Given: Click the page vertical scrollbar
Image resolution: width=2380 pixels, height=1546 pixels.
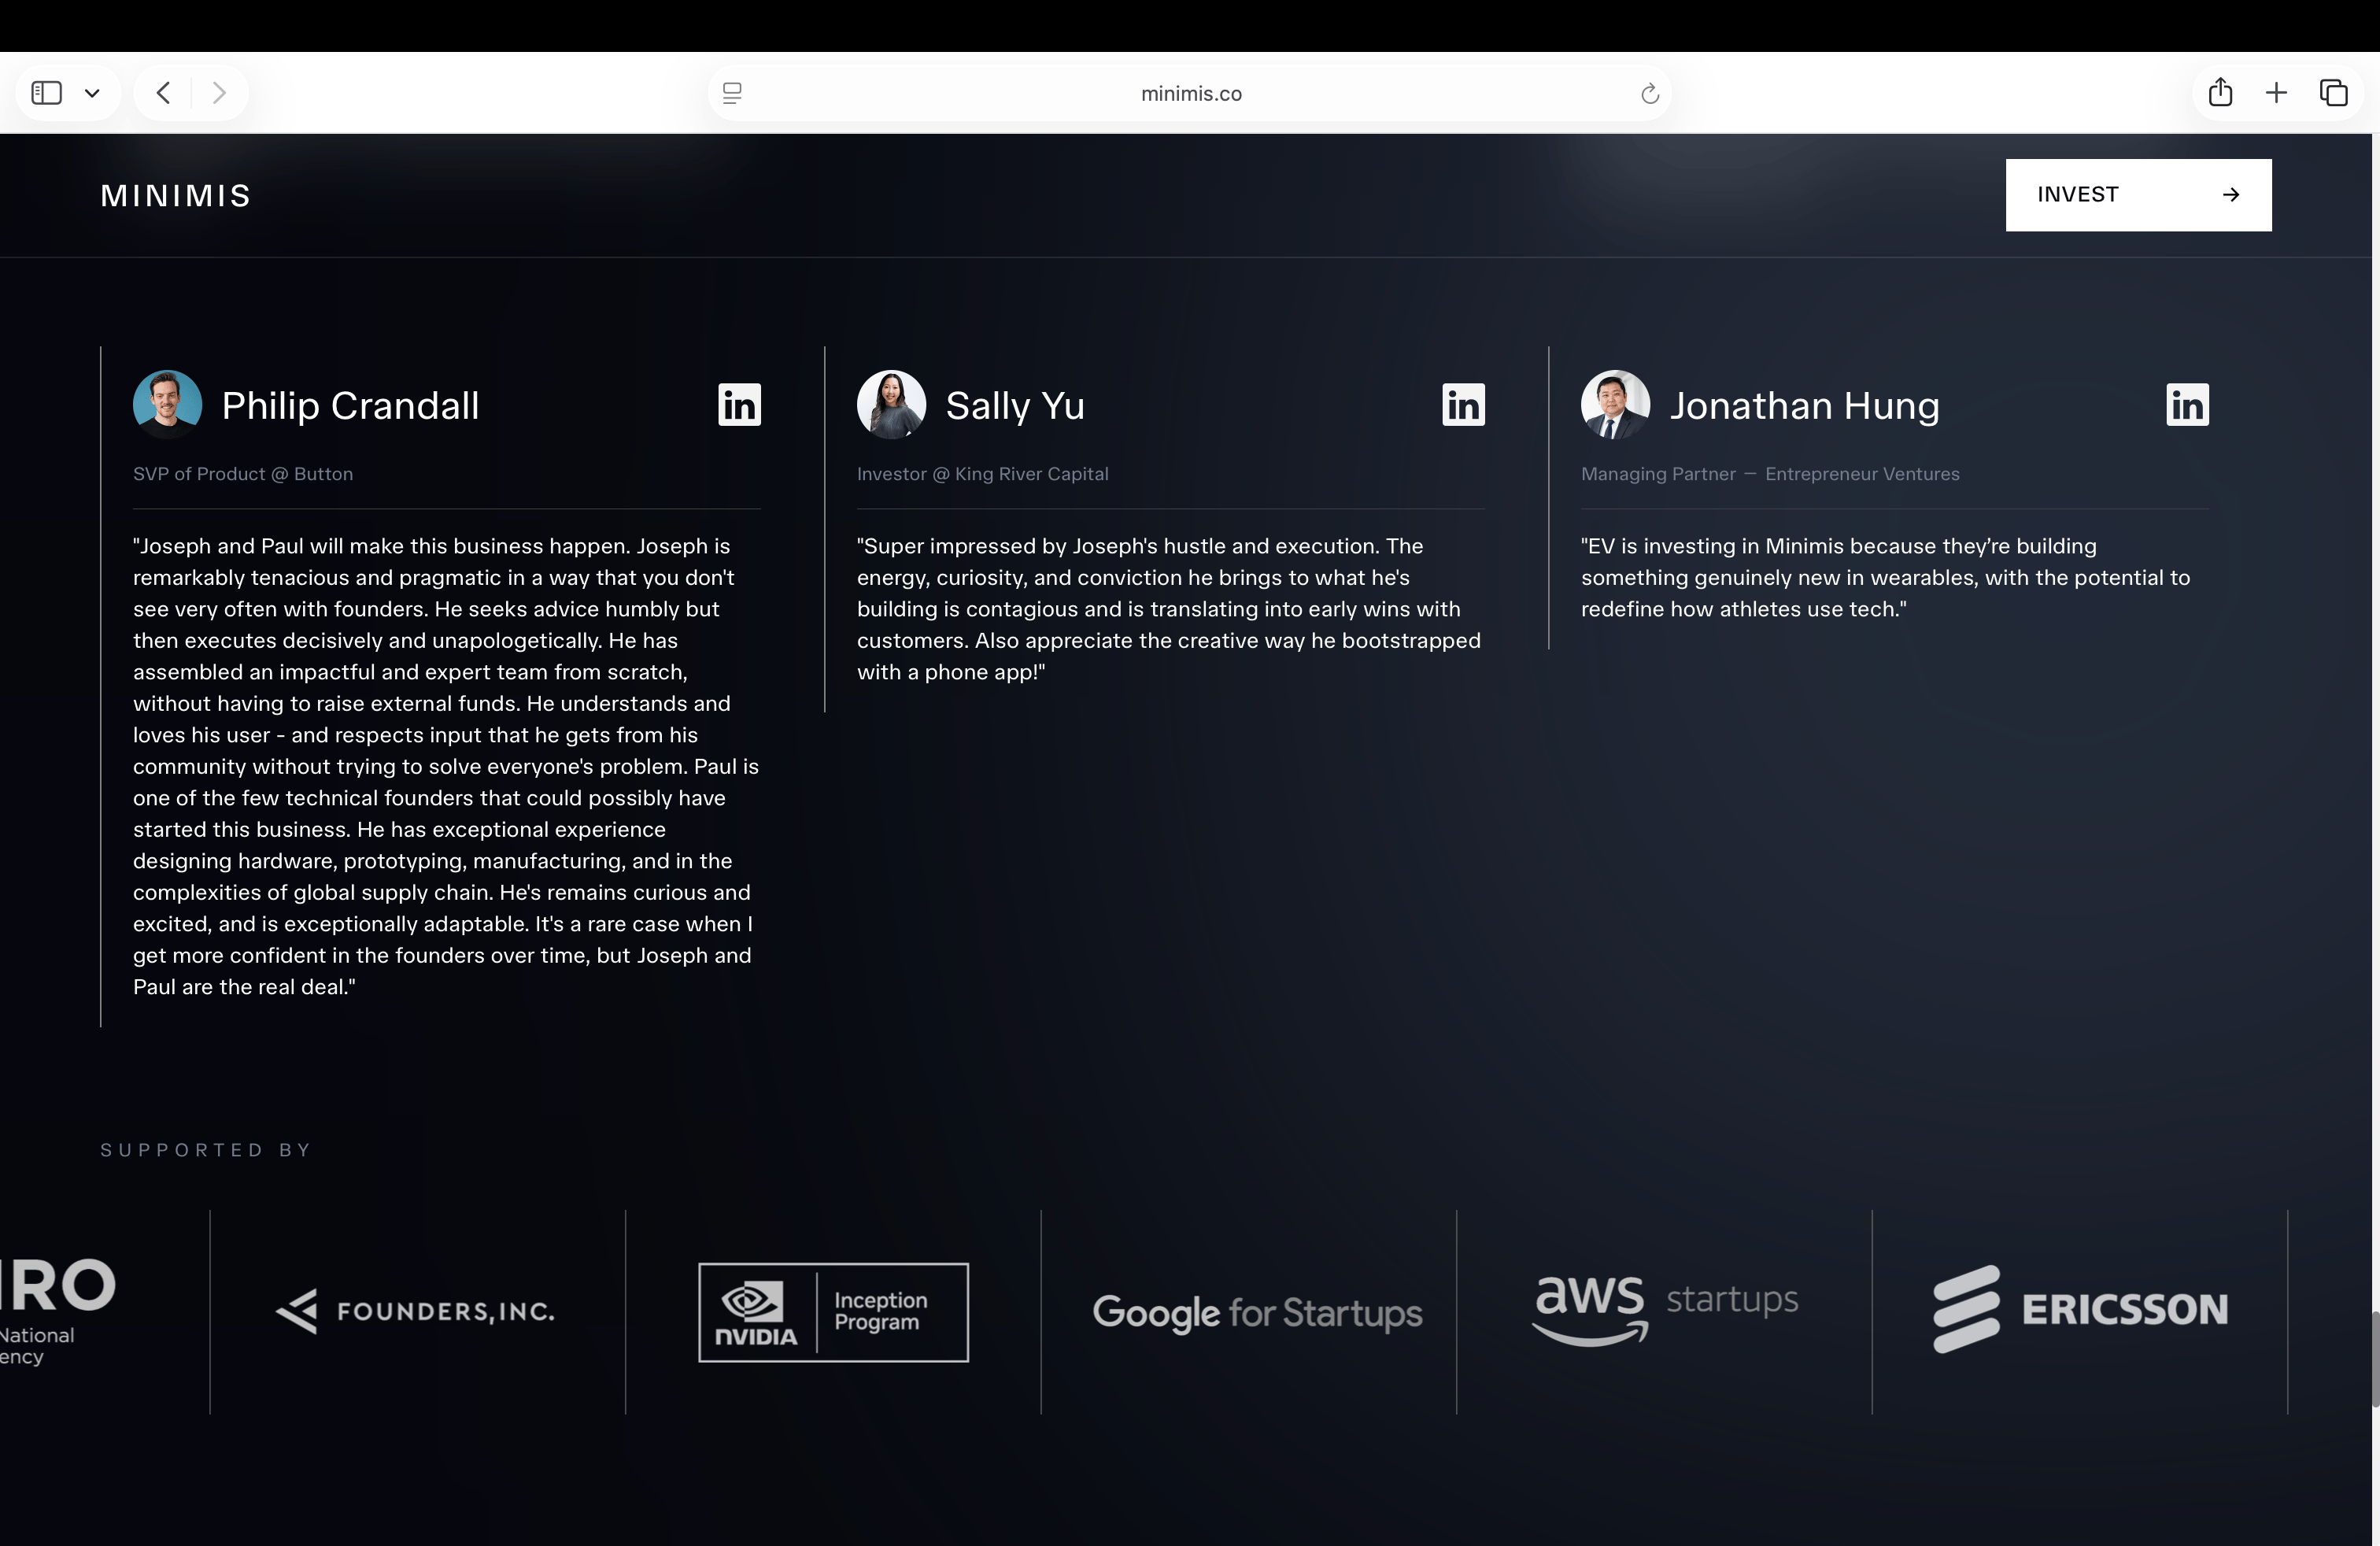Looking at the screenshot, I should click(2374, 1360).
